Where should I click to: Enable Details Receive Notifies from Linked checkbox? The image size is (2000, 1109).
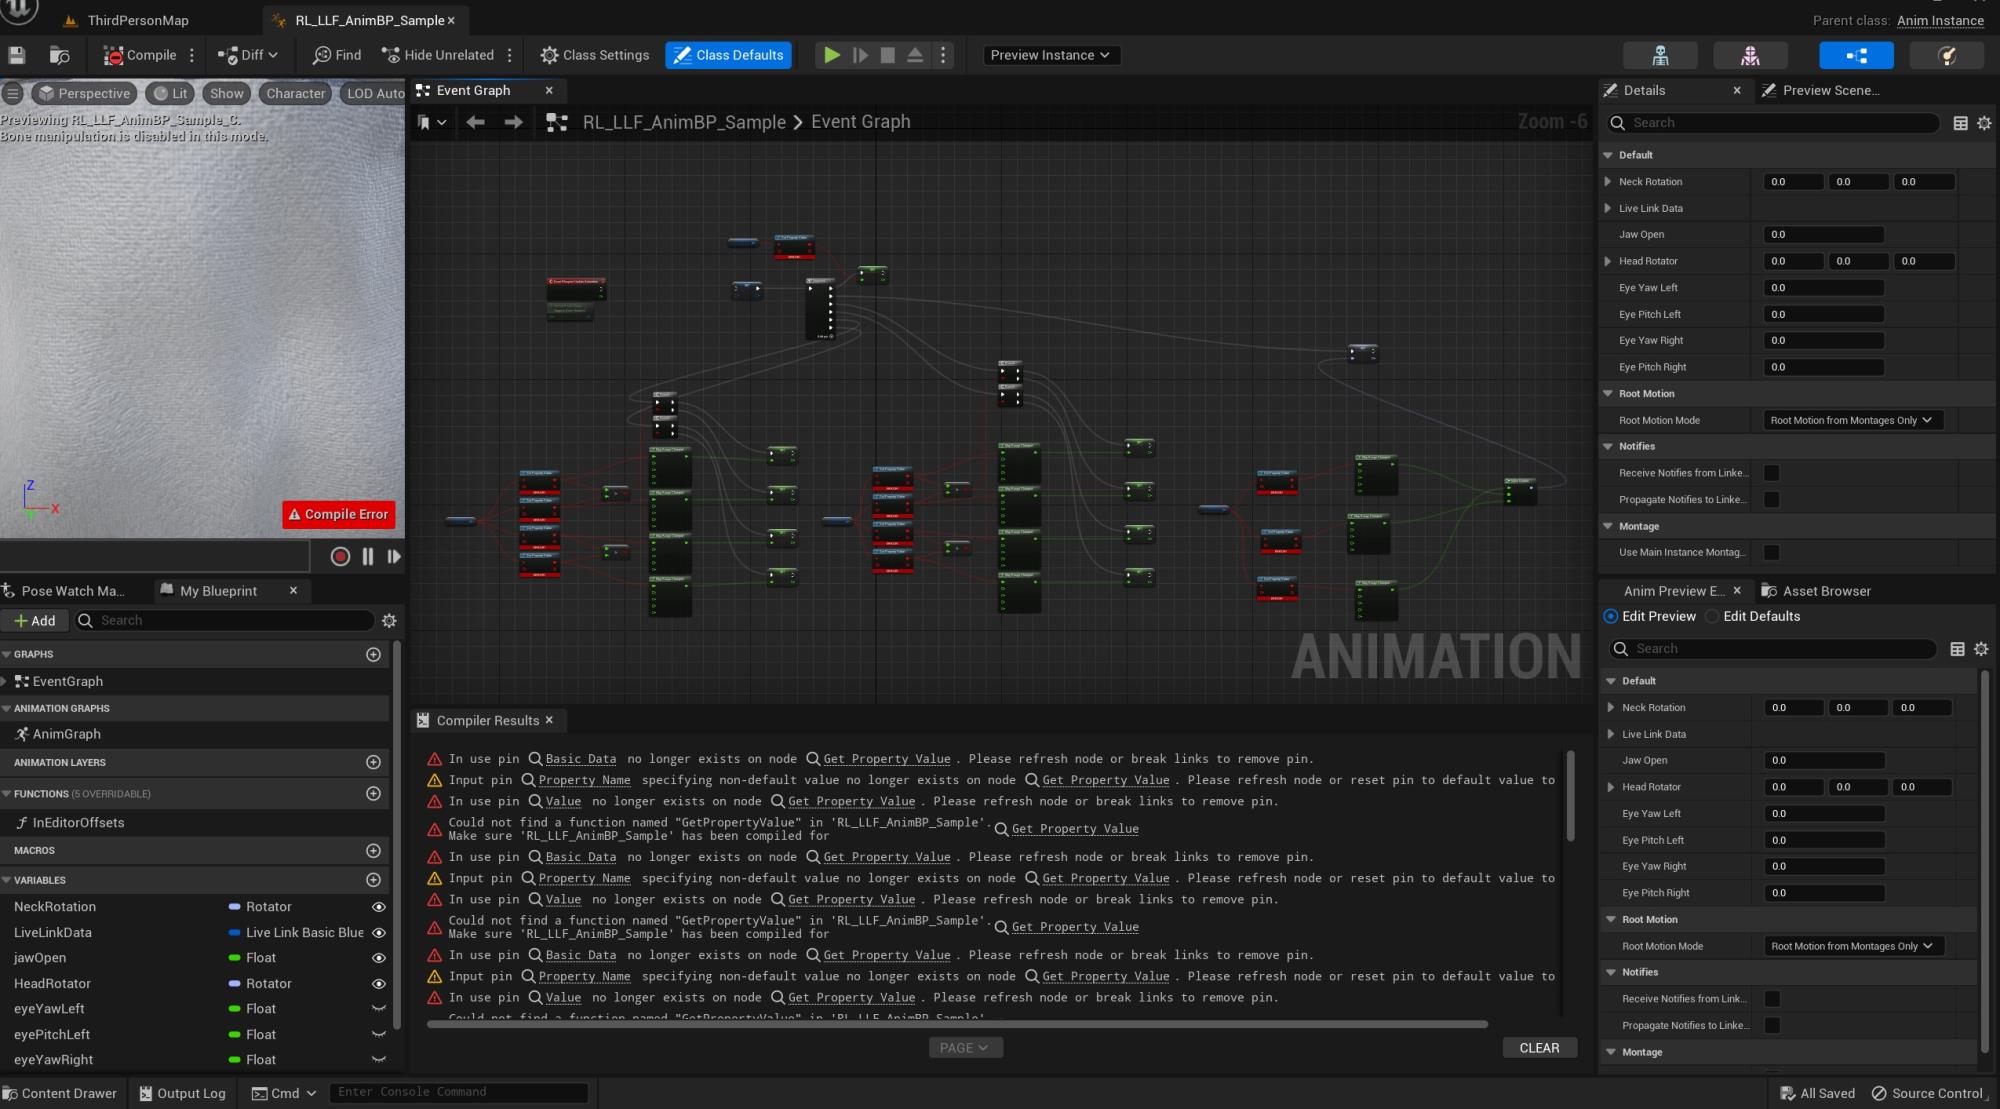point(1771,473)
